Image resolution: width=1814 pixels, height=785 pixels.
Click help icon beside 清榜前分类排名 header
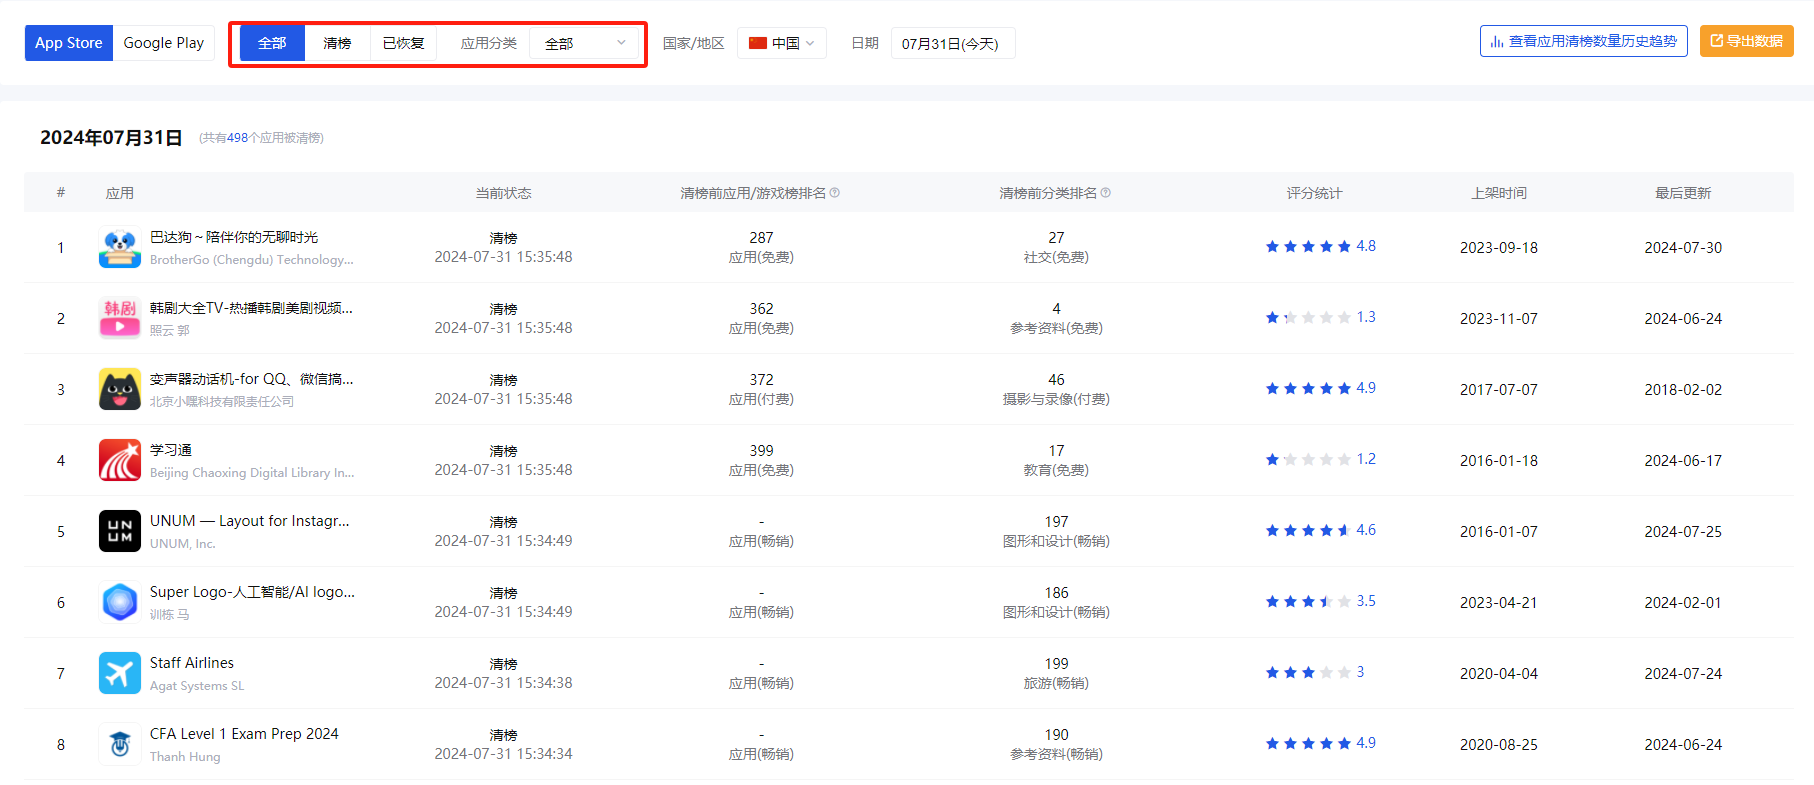tap(1105, 193)
